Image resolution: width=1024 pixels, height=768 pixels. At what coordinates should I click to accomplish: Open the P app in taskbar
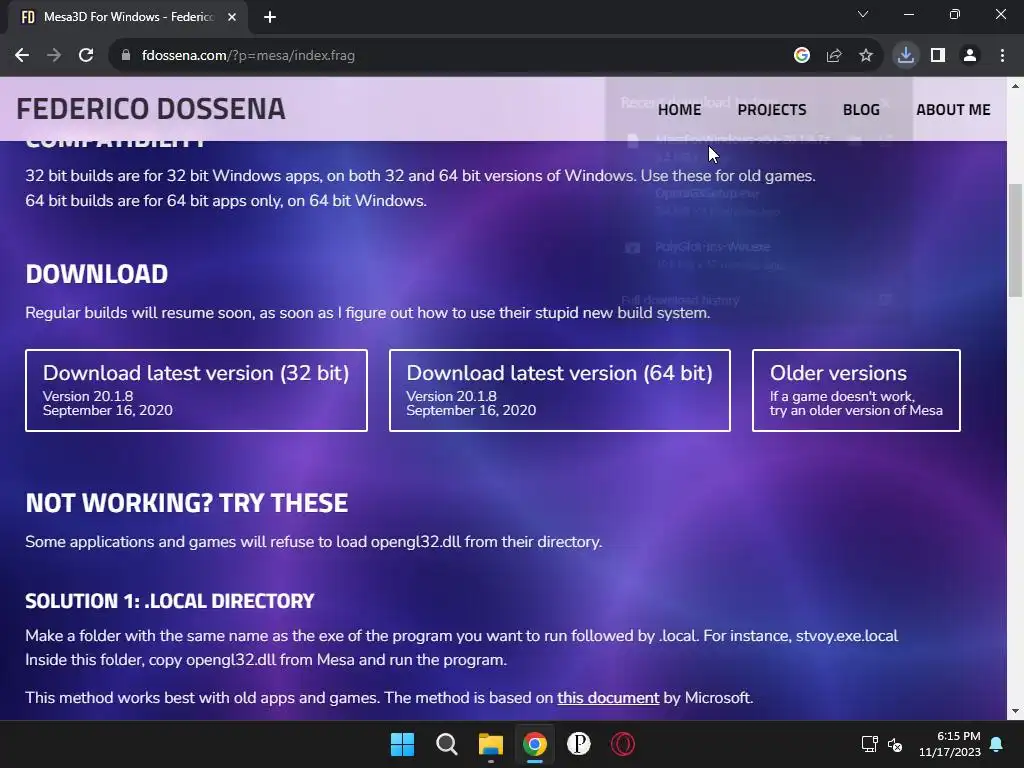[579, 744]
